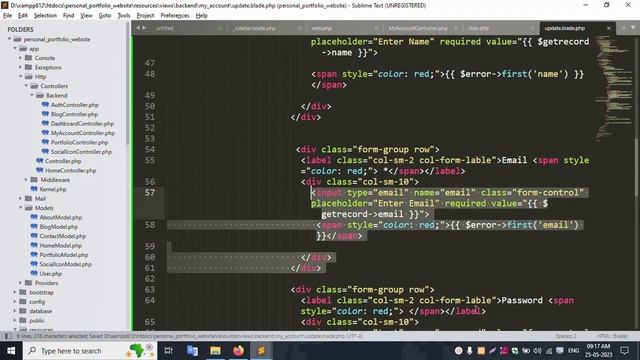Open the Tools menu

(124, 16)
